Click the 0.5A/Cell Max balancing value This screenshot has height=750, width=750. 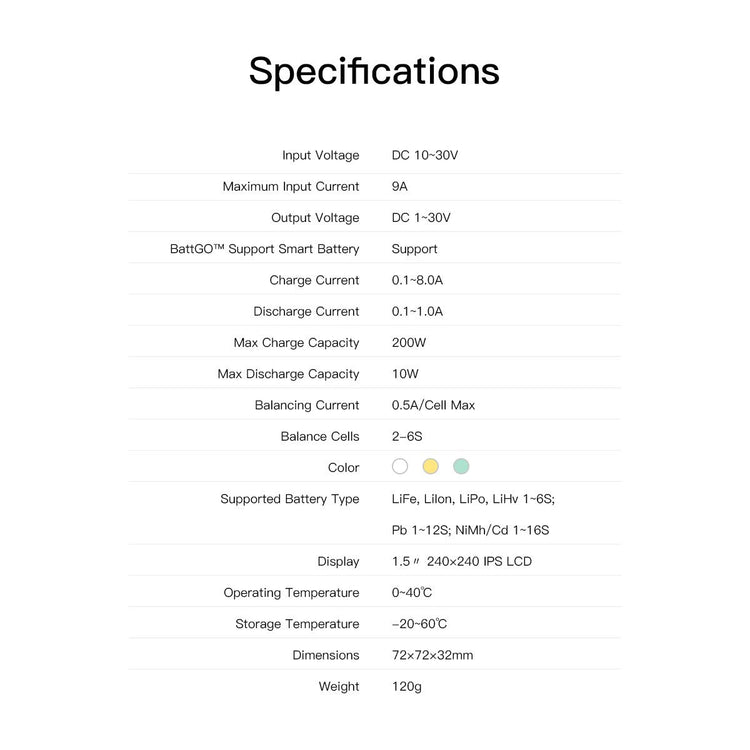click(x=433, y=405)
